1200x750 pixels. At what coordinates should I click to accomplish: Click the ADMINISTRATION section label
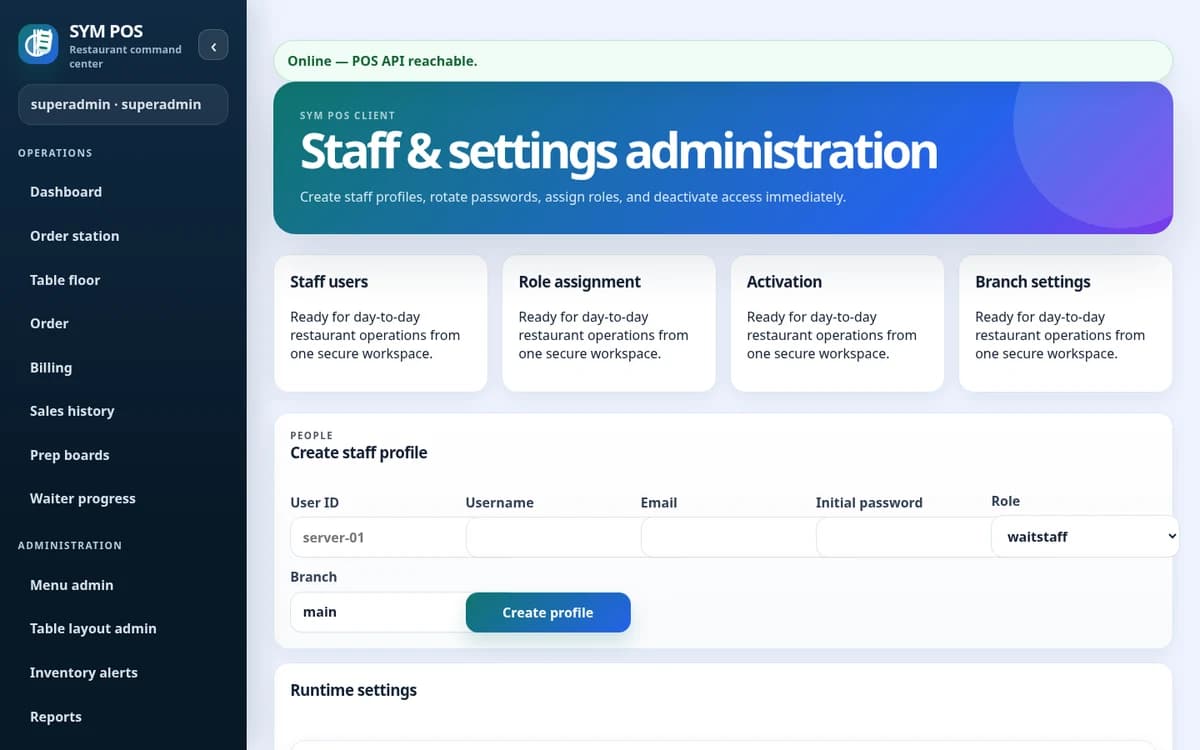click(70, 546)
